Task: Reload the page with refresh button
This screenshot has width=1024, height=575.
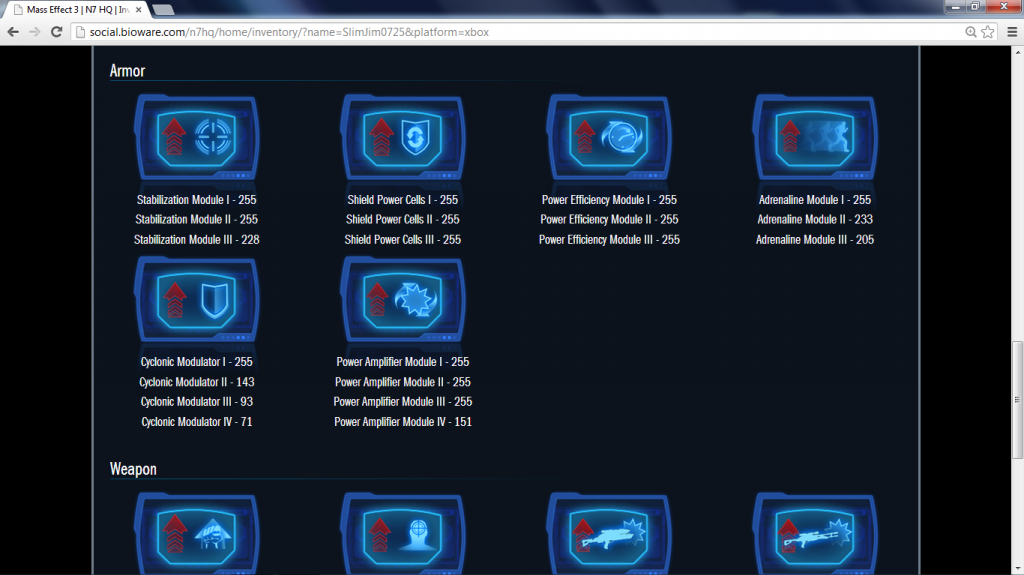Action: click(57, 32)
